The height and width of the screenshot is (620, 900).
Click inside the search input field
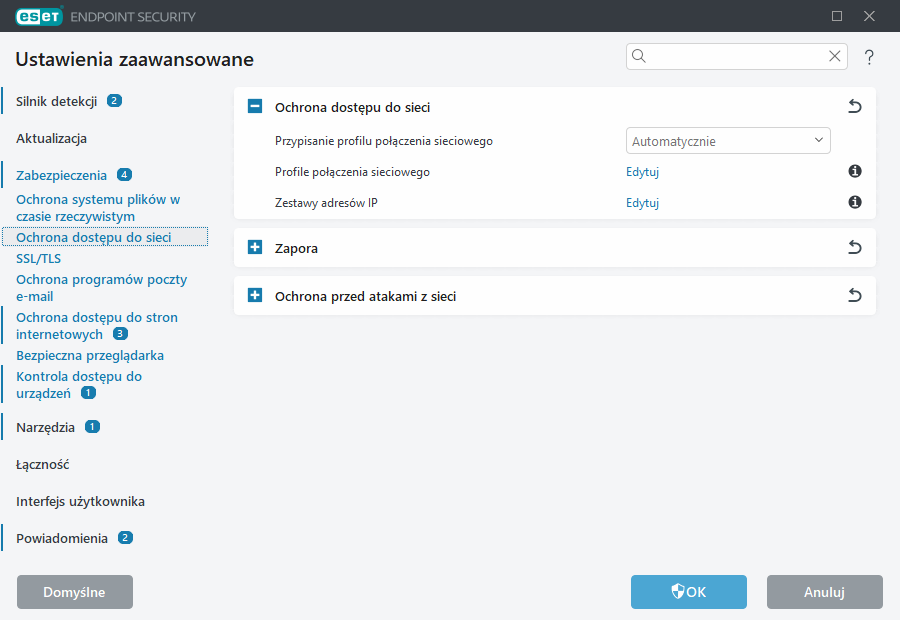pos(735,57)
